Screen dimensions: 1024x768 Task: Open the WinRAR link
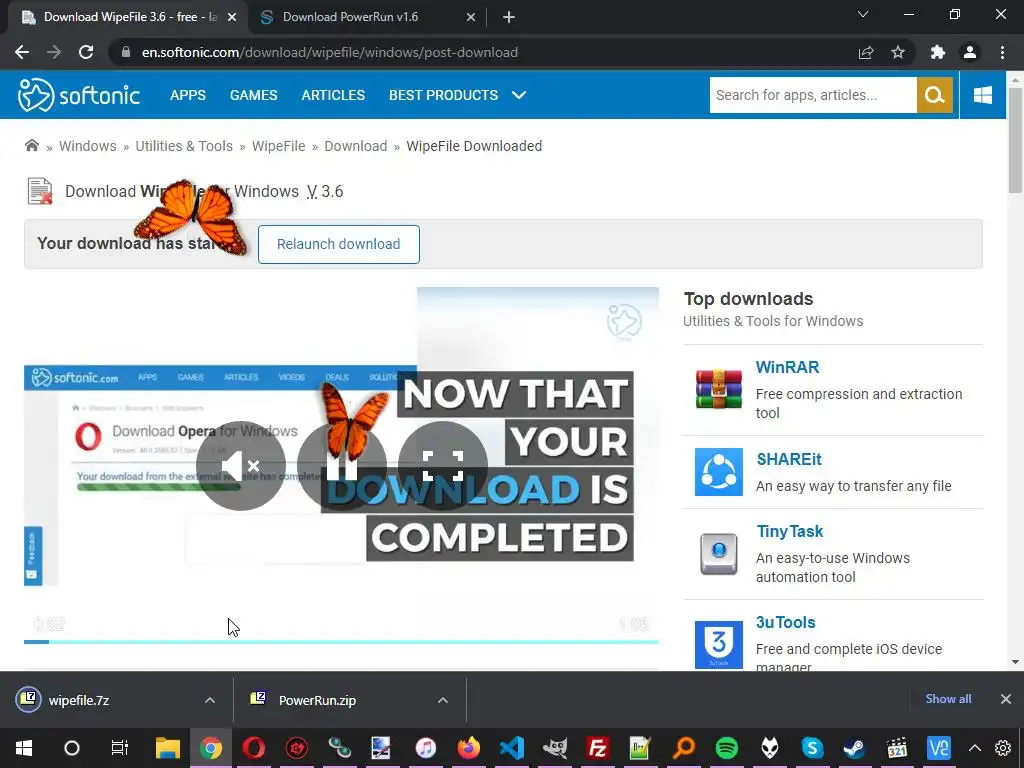coord(787,367)
